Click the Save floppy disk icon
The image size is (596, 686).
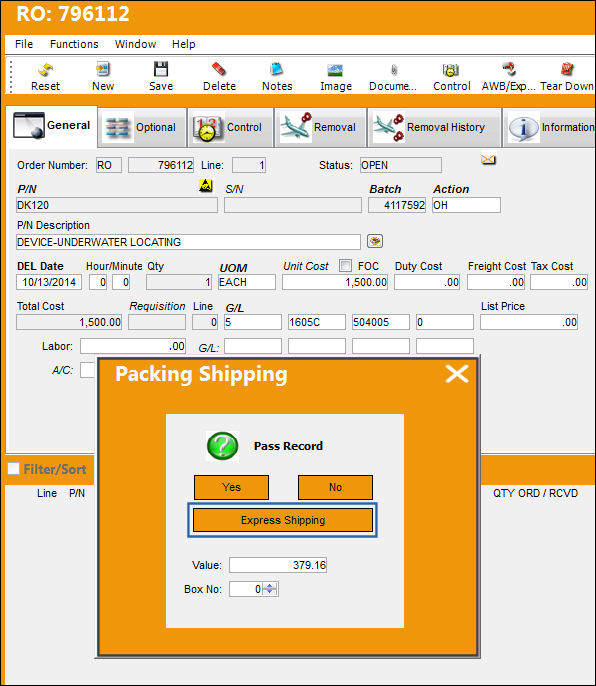161,70
